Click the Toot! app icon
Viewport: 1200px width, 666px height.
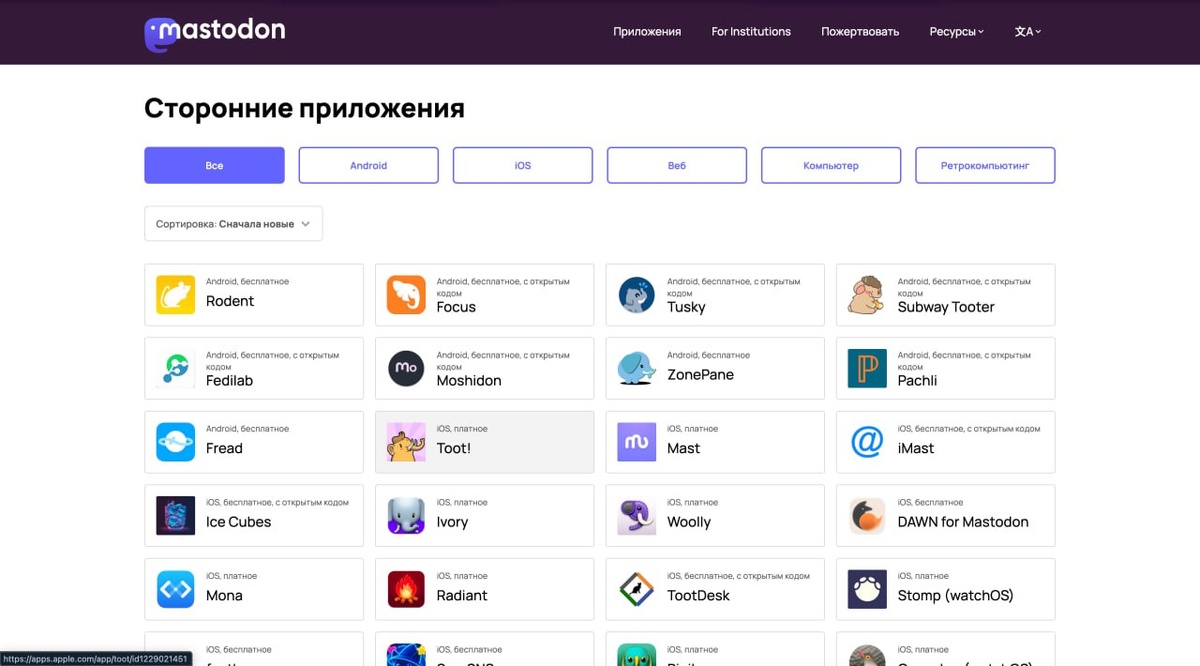click(406, 442)
